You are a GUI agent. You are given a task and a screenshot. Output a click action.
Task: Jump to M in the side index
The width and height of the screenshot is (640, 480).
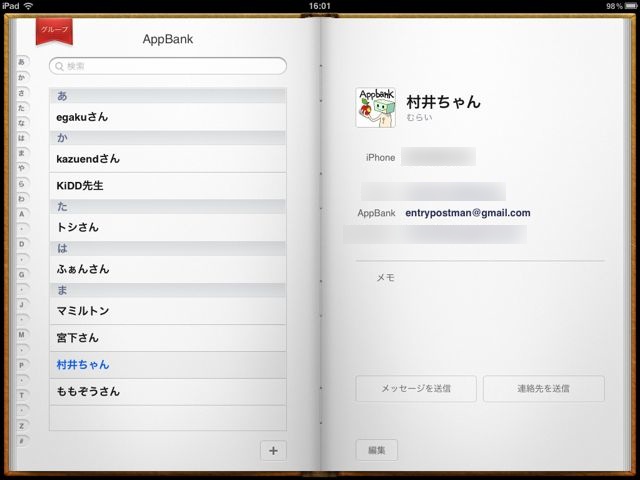pos(22,335)
